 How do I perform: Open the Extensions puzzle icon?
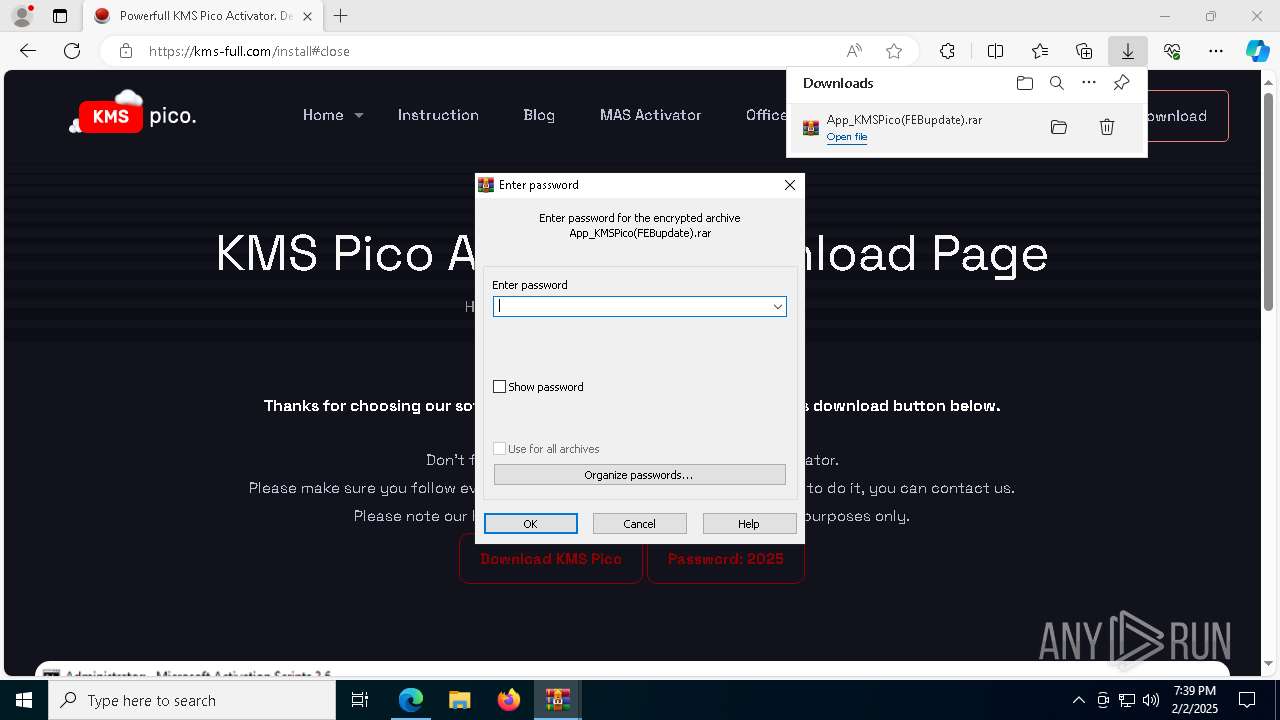click(x=947, y=51)
